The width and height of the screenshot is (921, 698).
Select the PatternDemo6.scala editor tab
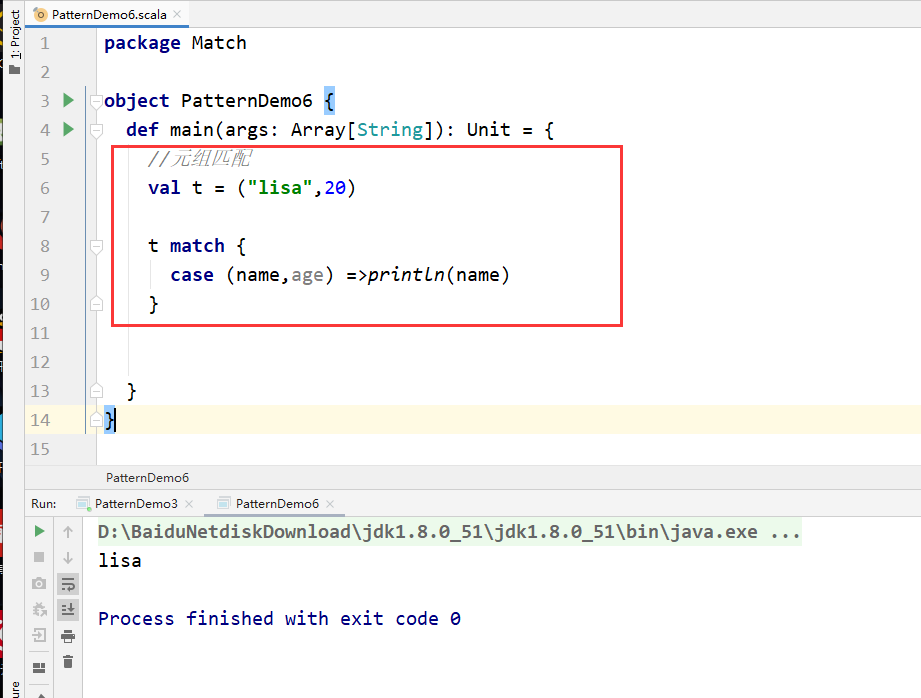107,14
